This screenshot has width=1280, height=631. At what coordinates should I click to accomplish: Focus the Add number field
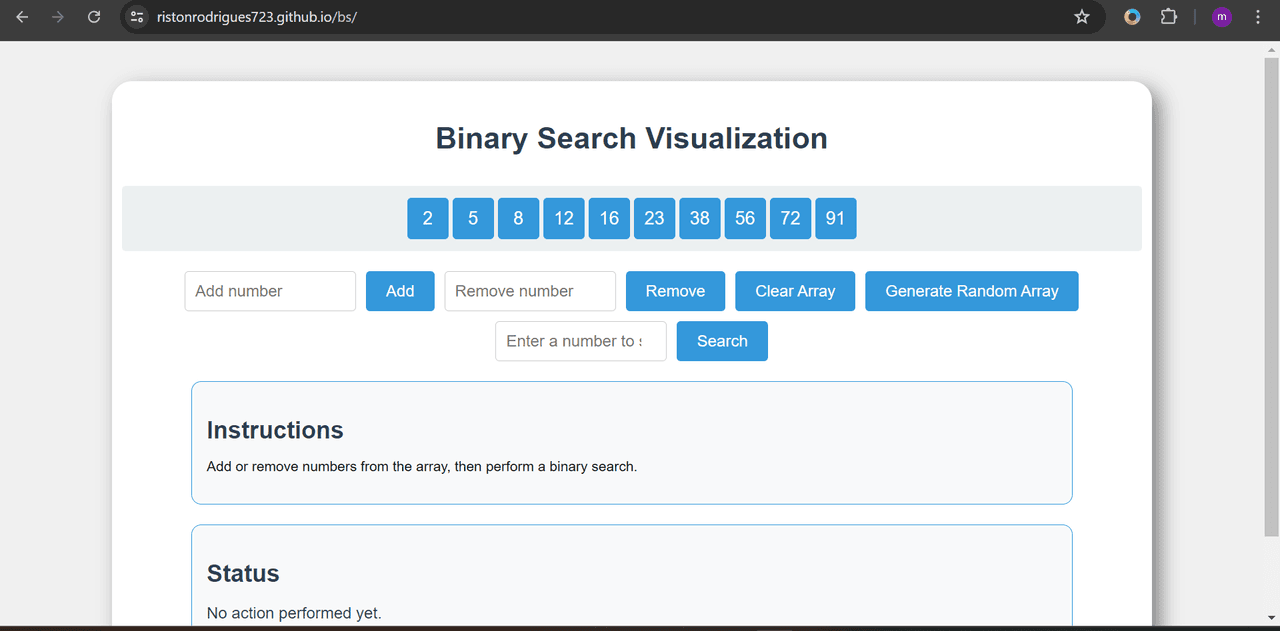point(270,291)
